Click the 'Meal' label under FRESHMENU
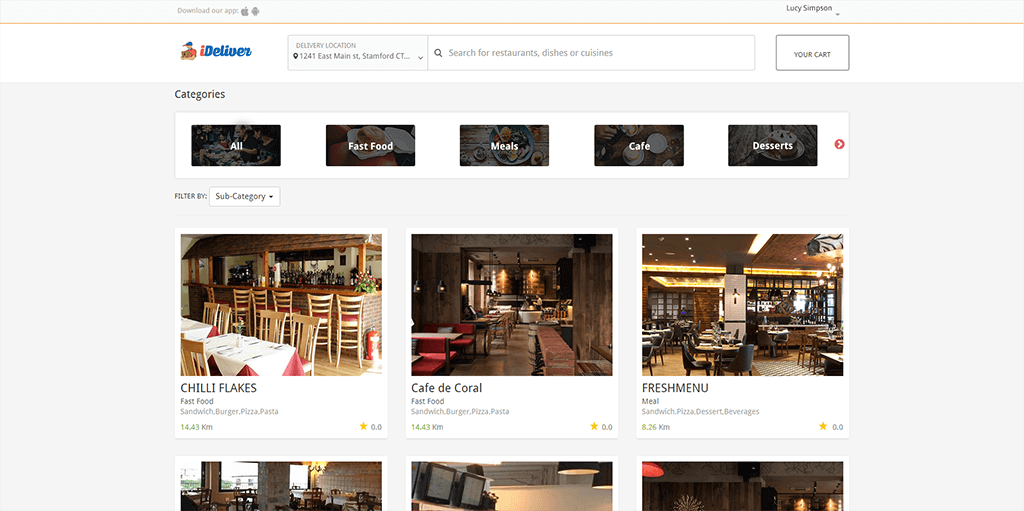The height and width of the screenshot is (511, 1024). click(x=650, y=401)
